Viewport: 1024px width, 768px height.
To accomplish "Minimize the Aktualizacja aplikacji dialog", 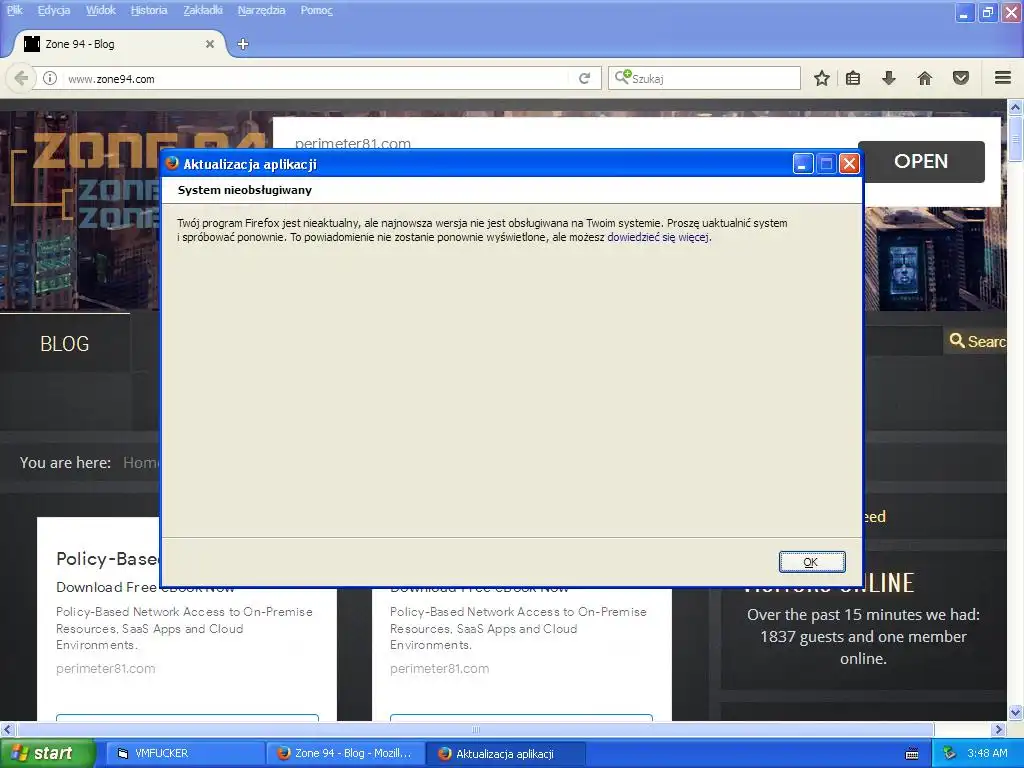I will pos(803,163).
